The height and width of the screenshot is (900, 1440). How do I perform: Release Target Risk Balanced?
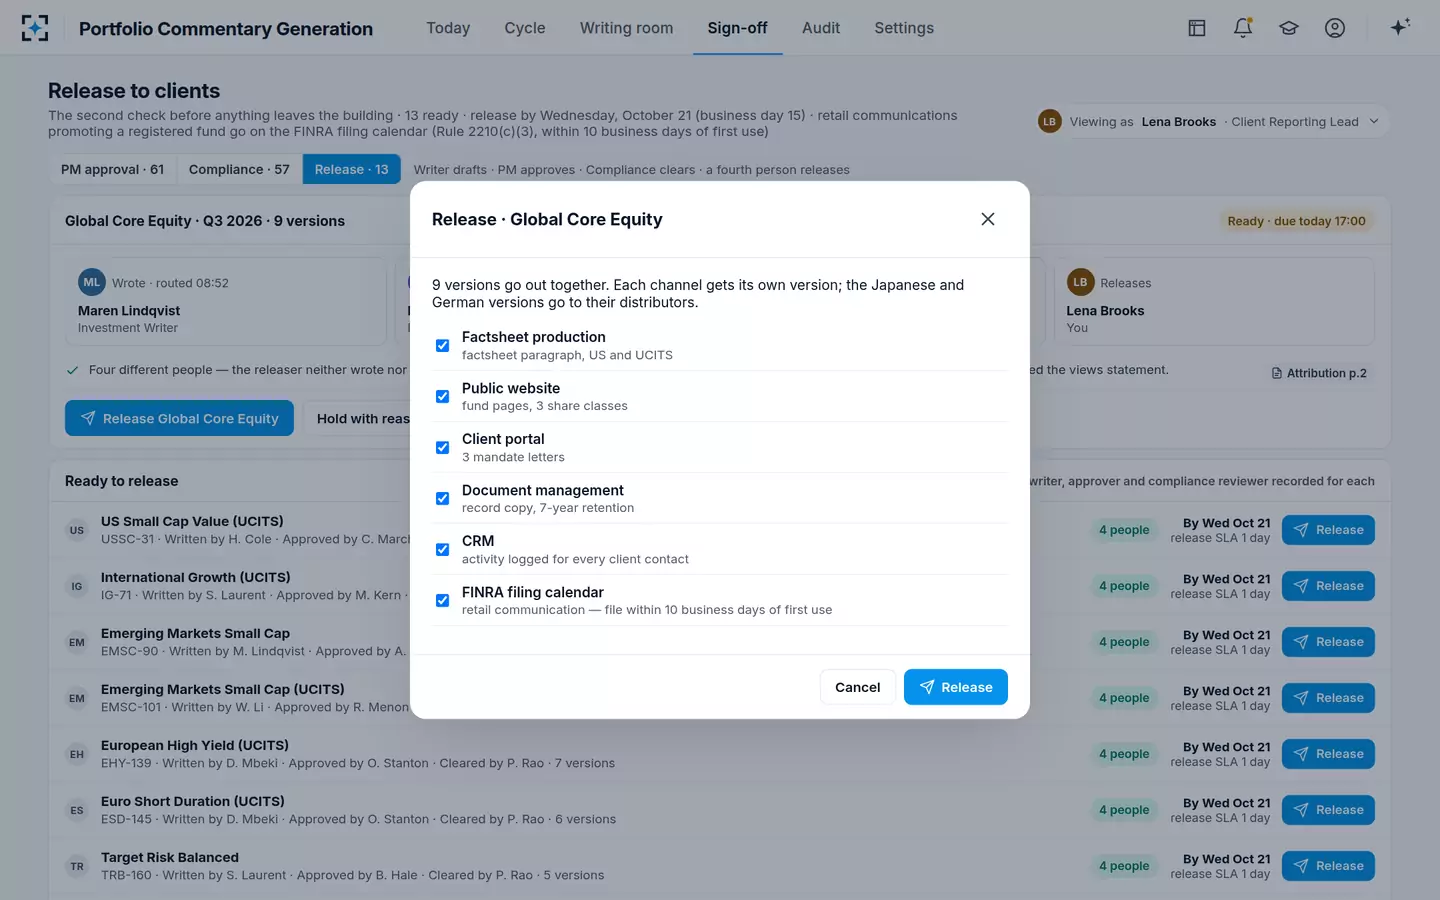click(1328, 866)
